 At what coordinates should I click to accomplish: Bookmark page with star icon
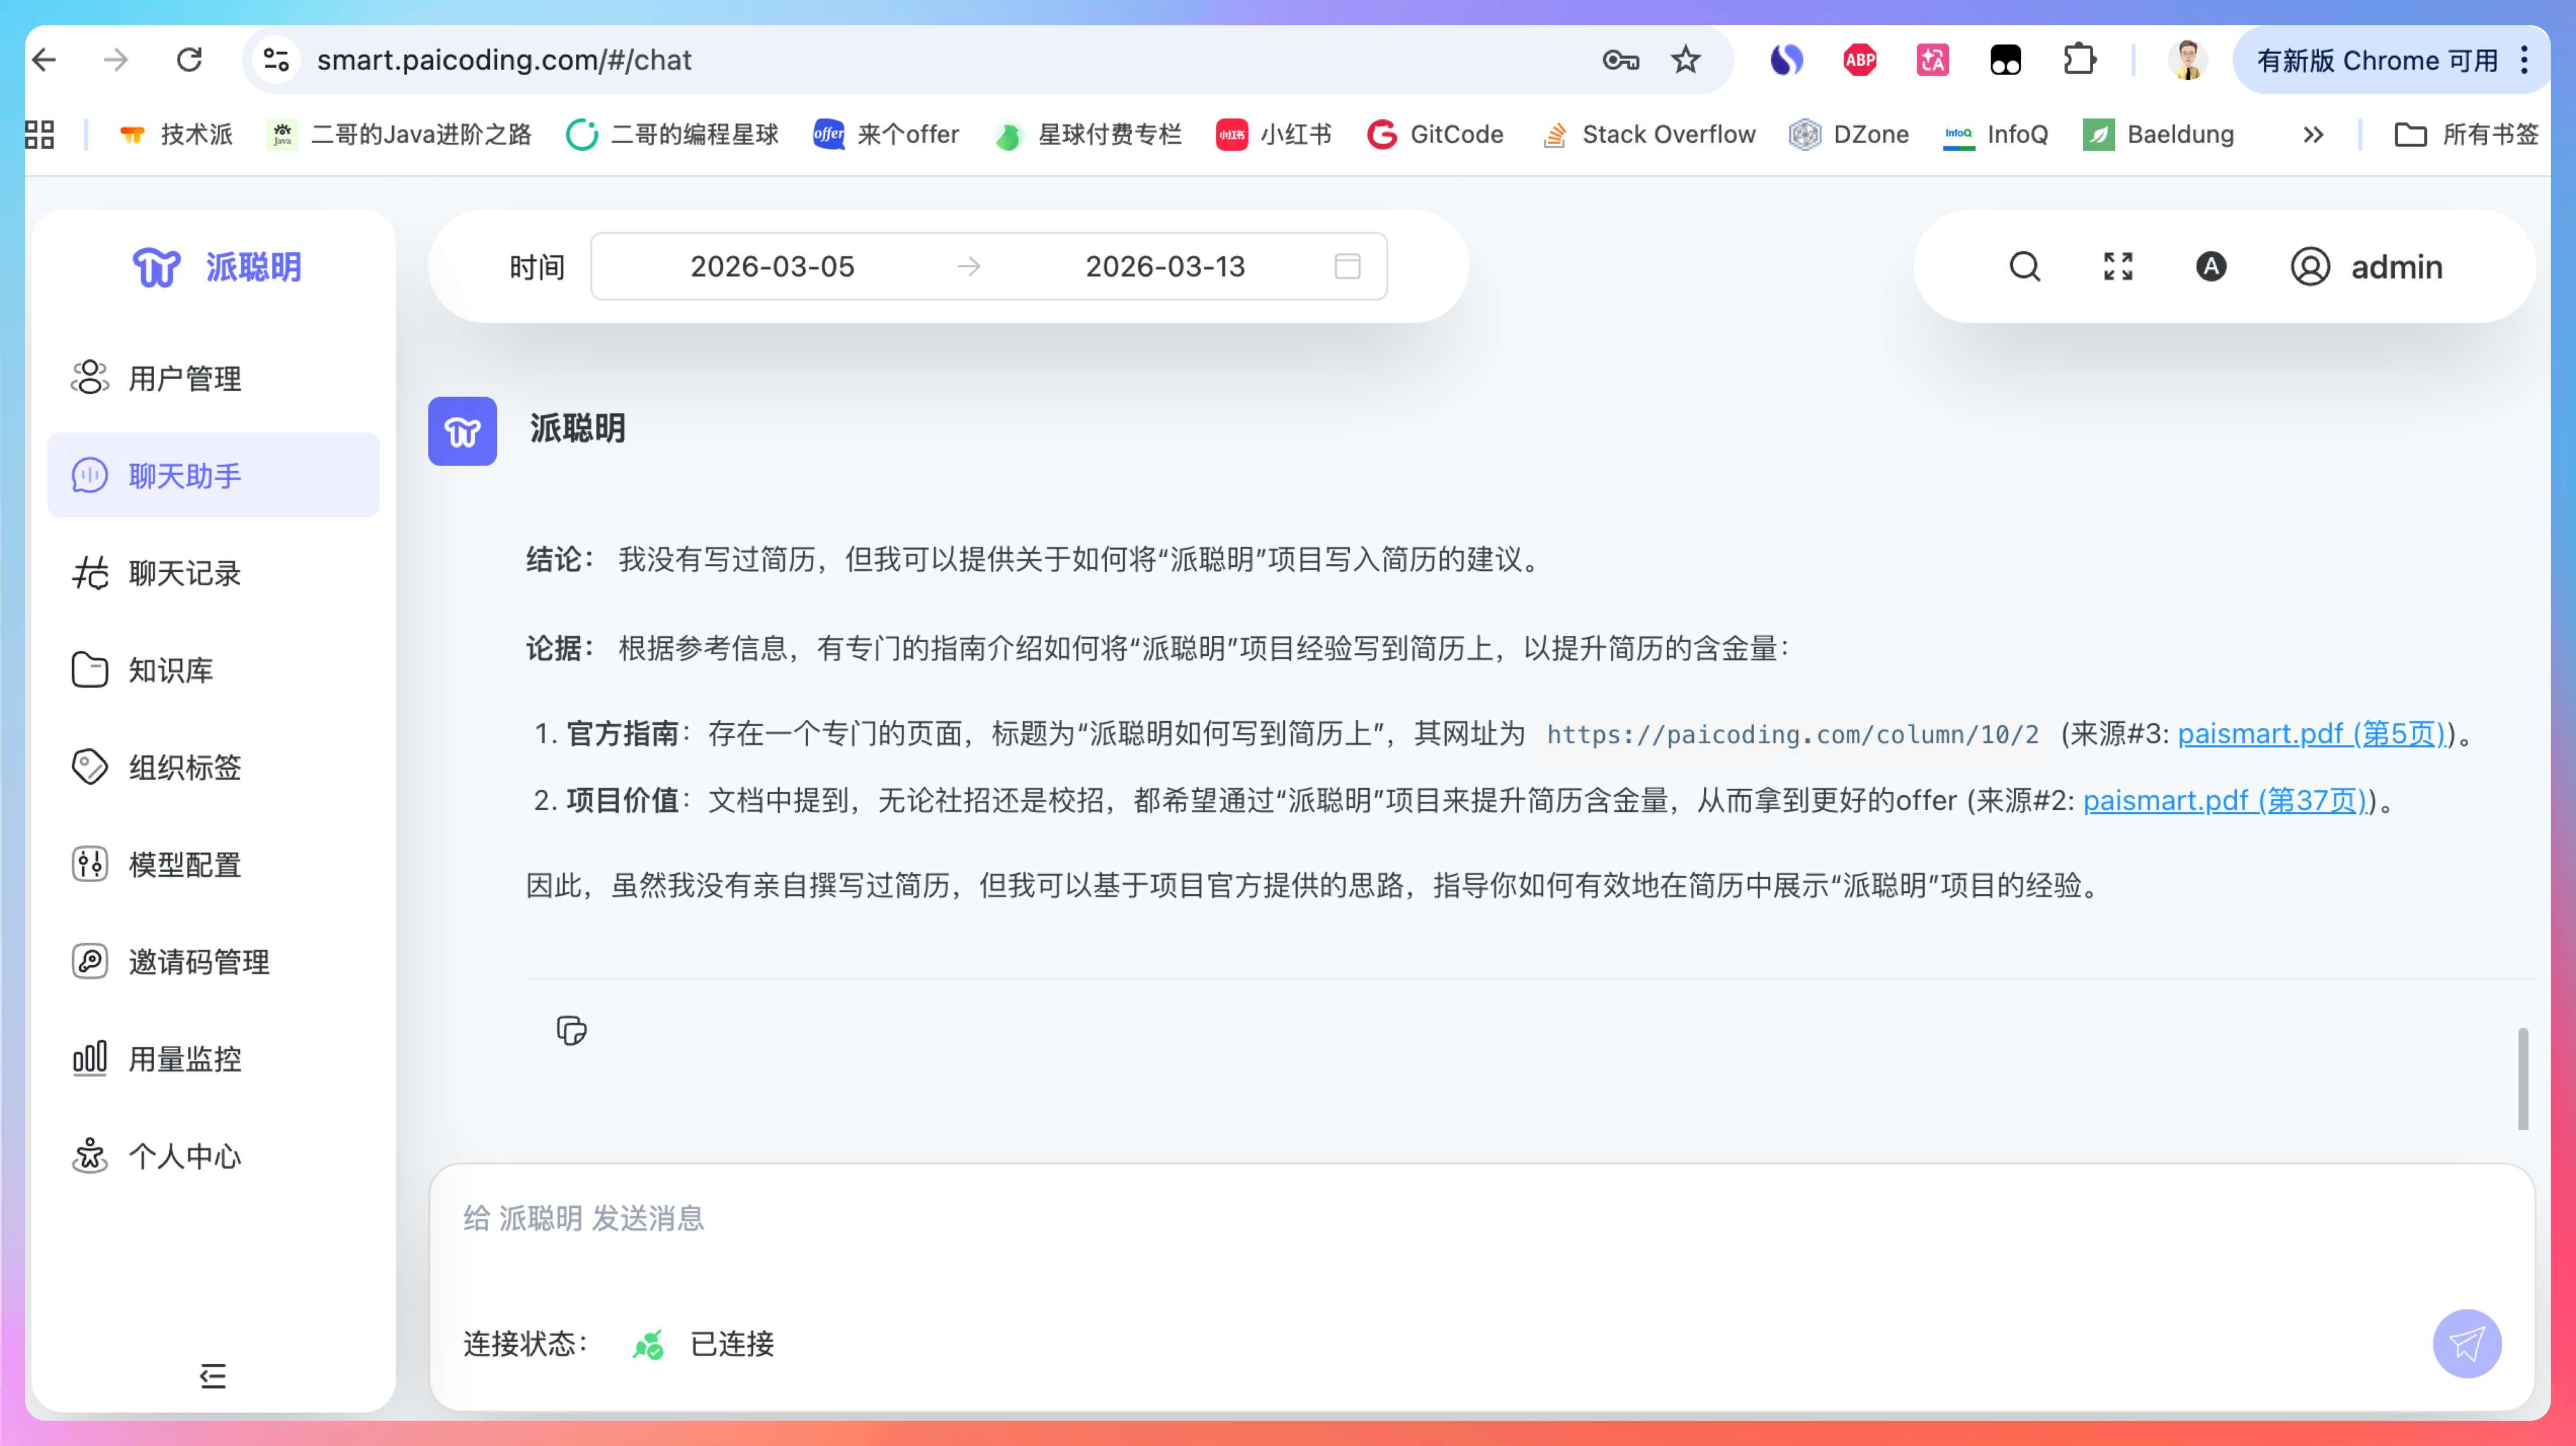[1685, 60]
